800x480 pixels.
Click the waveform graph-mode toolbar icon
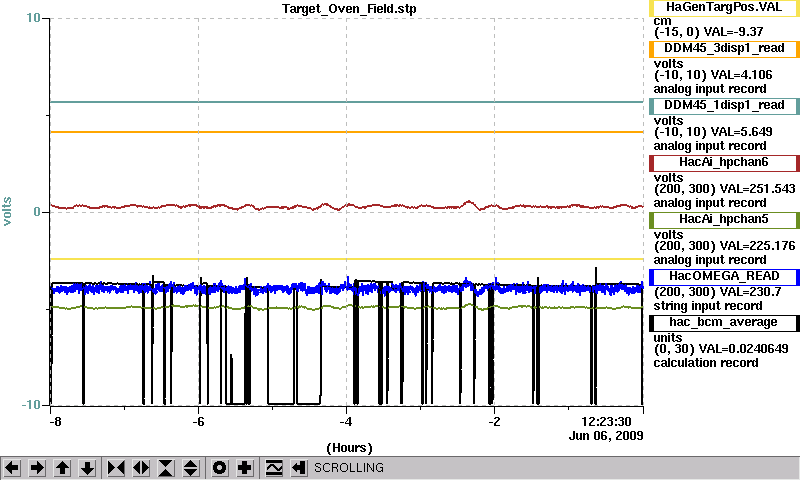coord(274,468)
